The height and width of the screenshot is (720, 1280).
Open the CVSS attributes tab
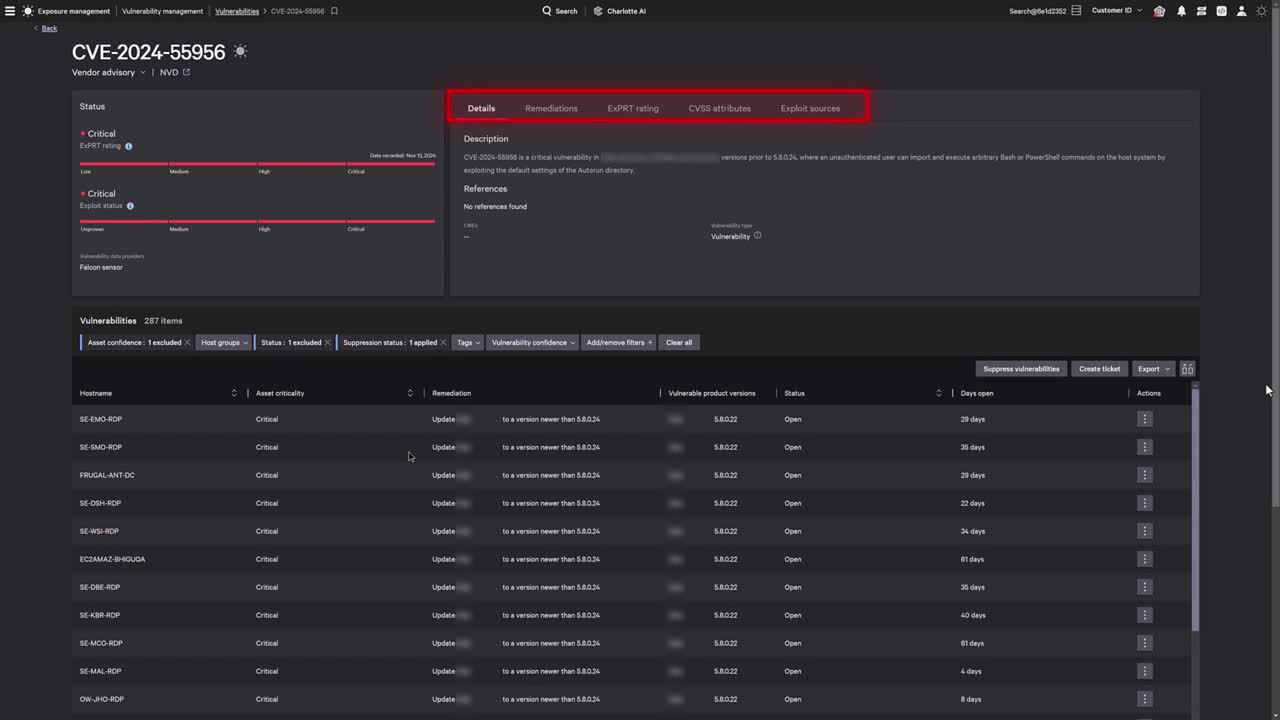719,108
